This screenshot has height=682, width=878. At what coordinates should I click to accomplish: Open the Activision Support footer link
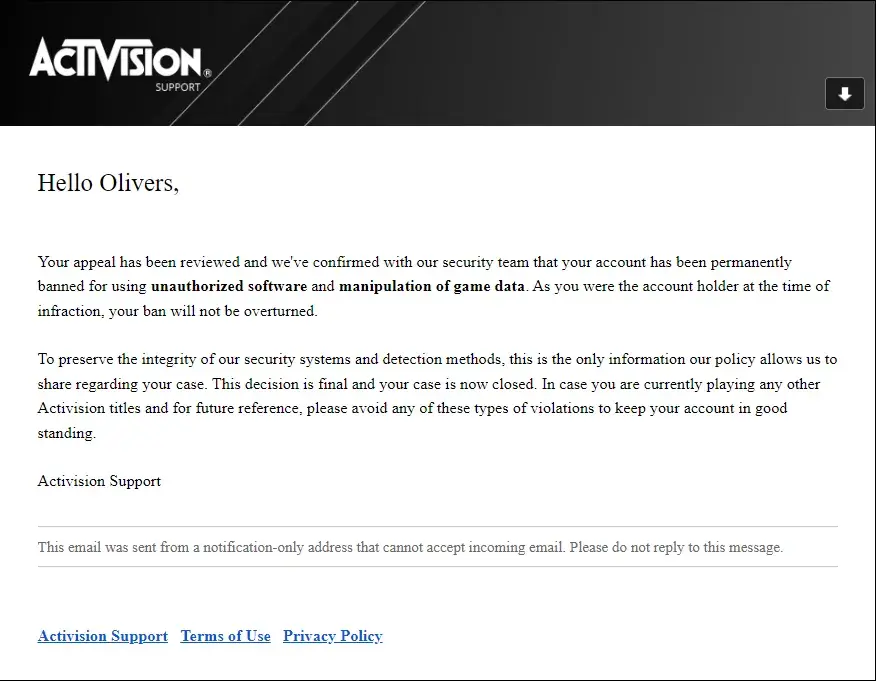[x=102, y=636]
